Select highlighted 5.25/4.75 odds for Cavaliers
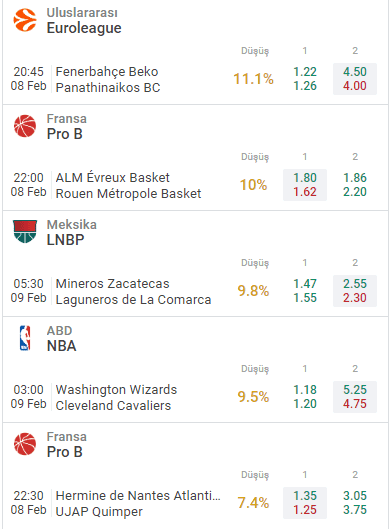 point(355,397)
